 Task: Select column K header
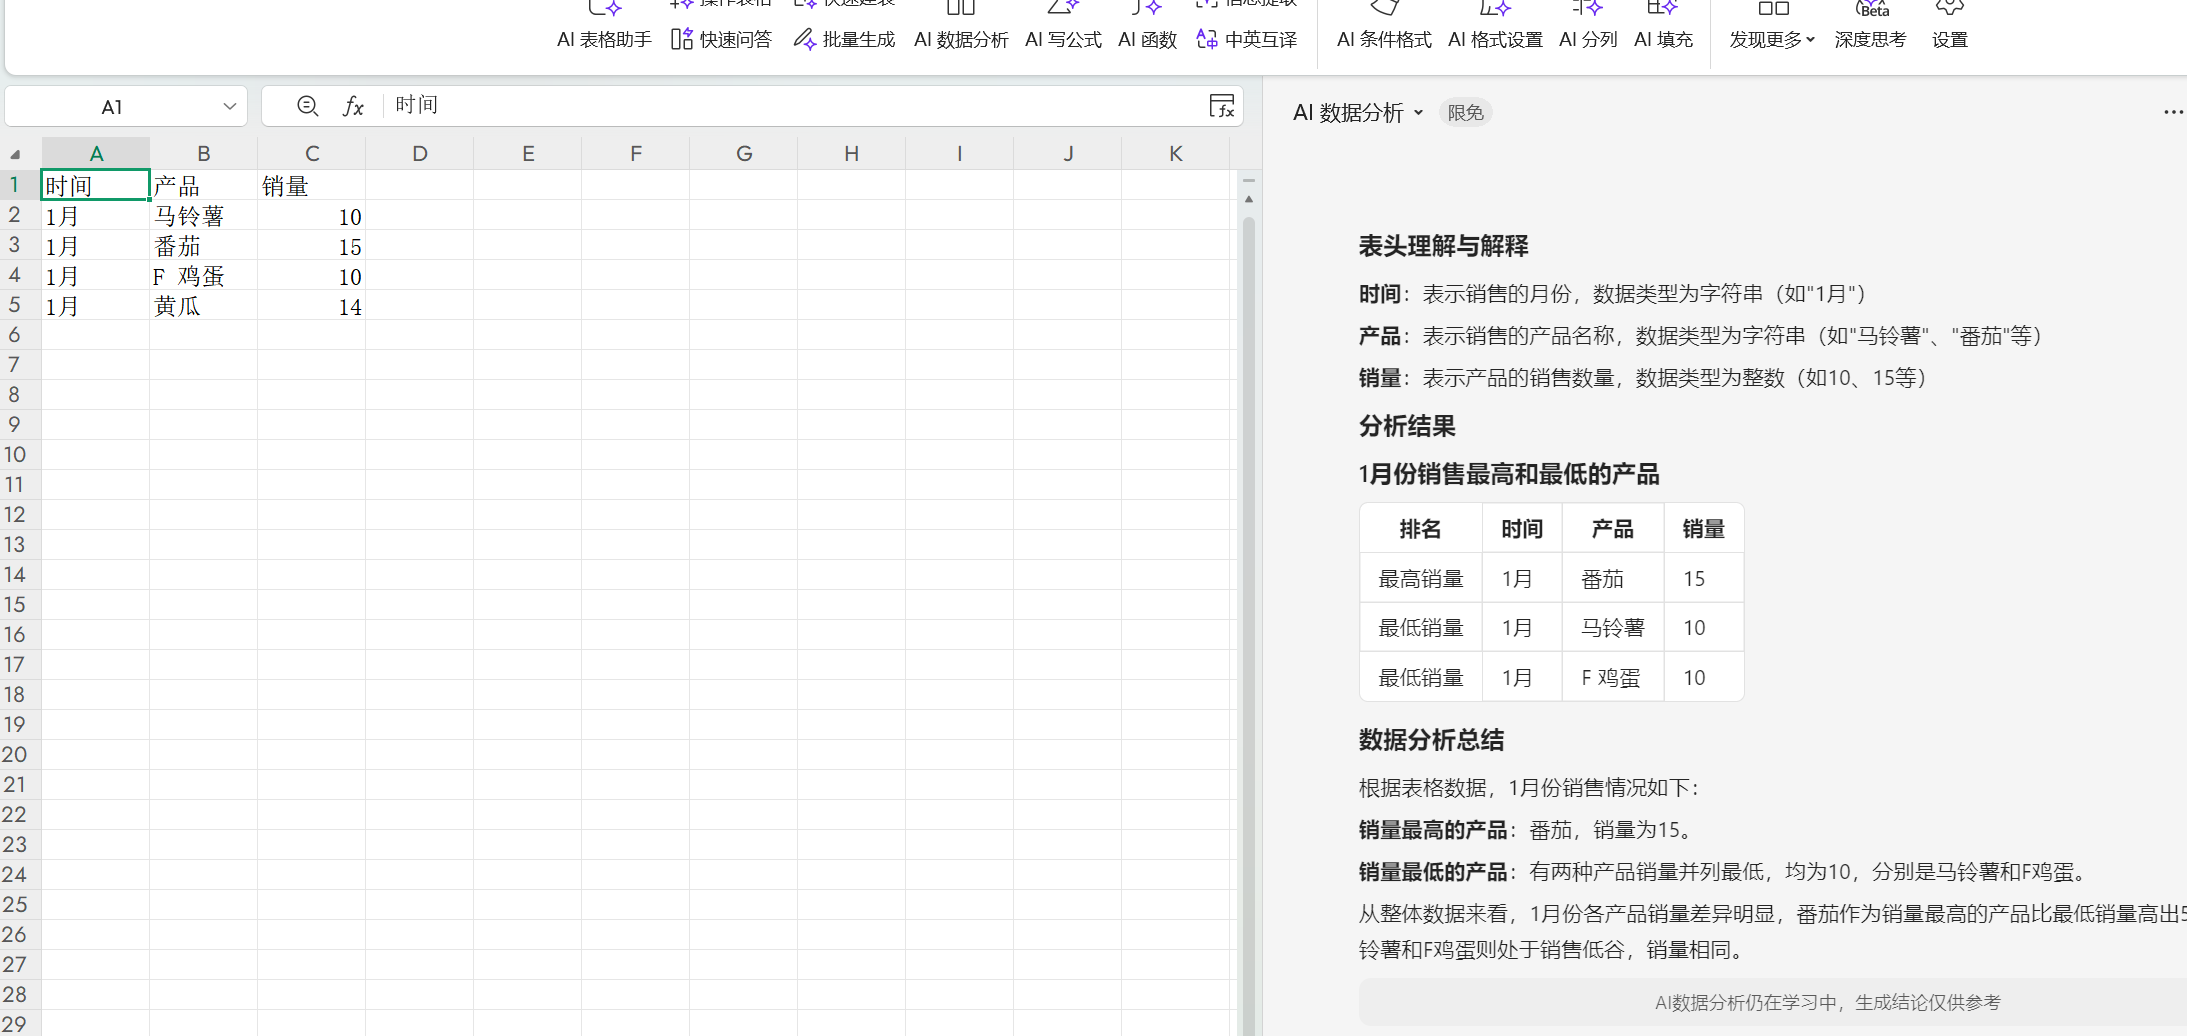coord(1176,153)
